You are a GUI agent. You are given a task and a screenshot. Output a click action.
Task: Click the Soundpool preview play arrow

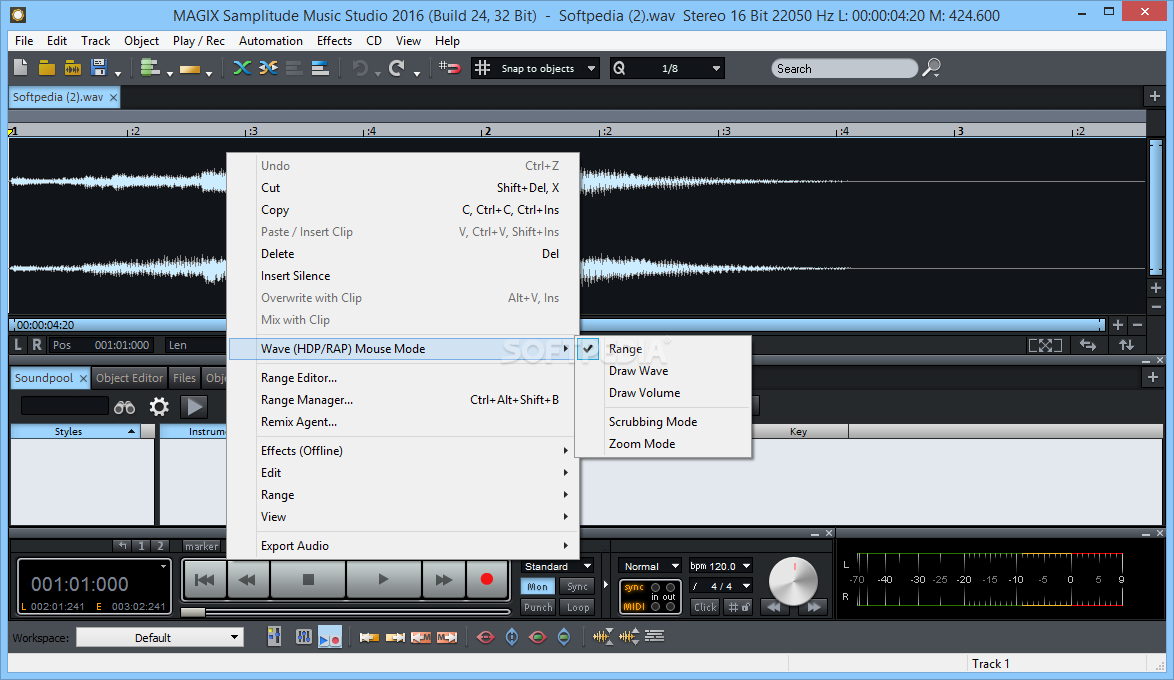click(x=195, y=407)
